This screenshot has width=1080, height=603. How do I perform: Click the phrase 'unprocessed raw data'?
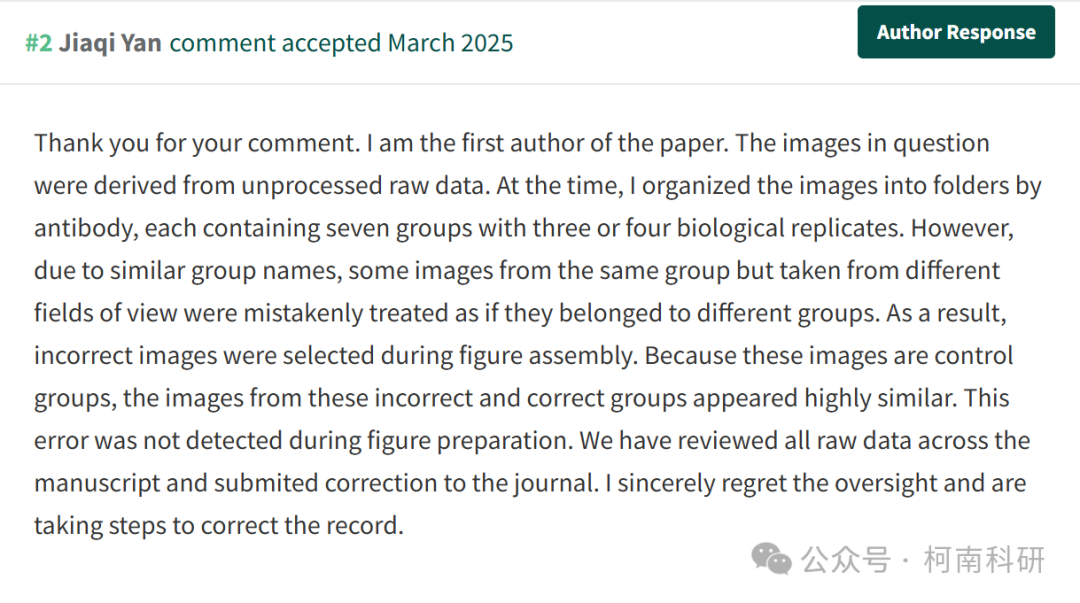tap(363, 186)
